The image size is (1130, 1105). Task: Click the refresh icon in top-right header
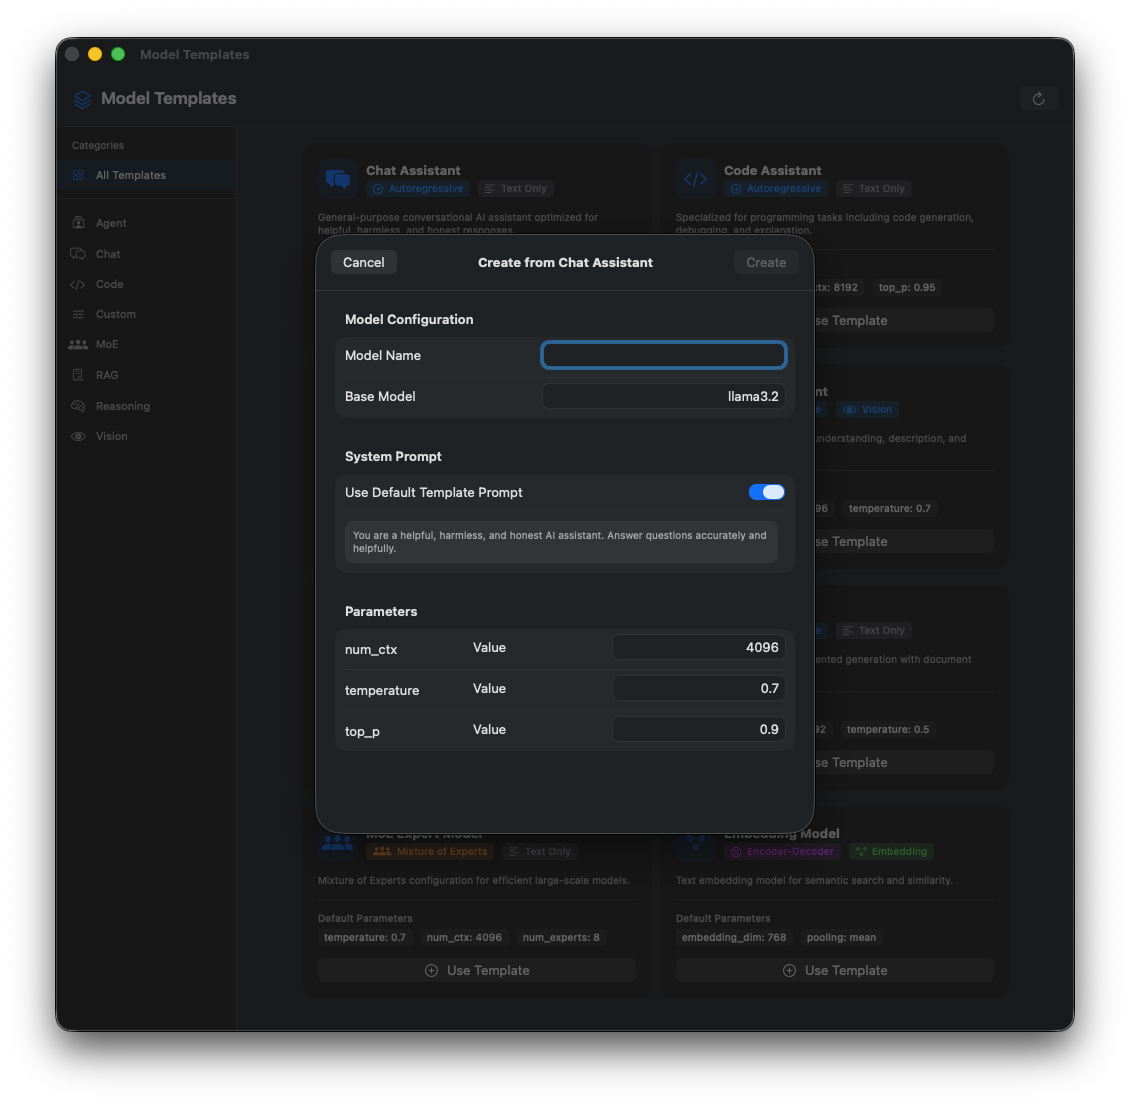pos(1038,98)
